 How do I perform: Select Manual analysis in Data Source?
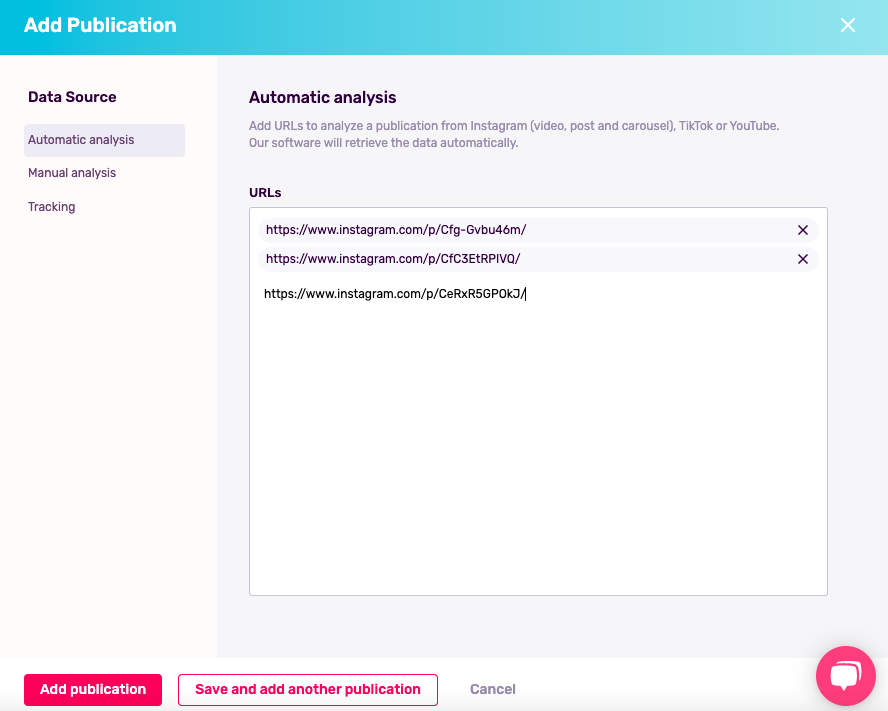(x=71, y=172)
